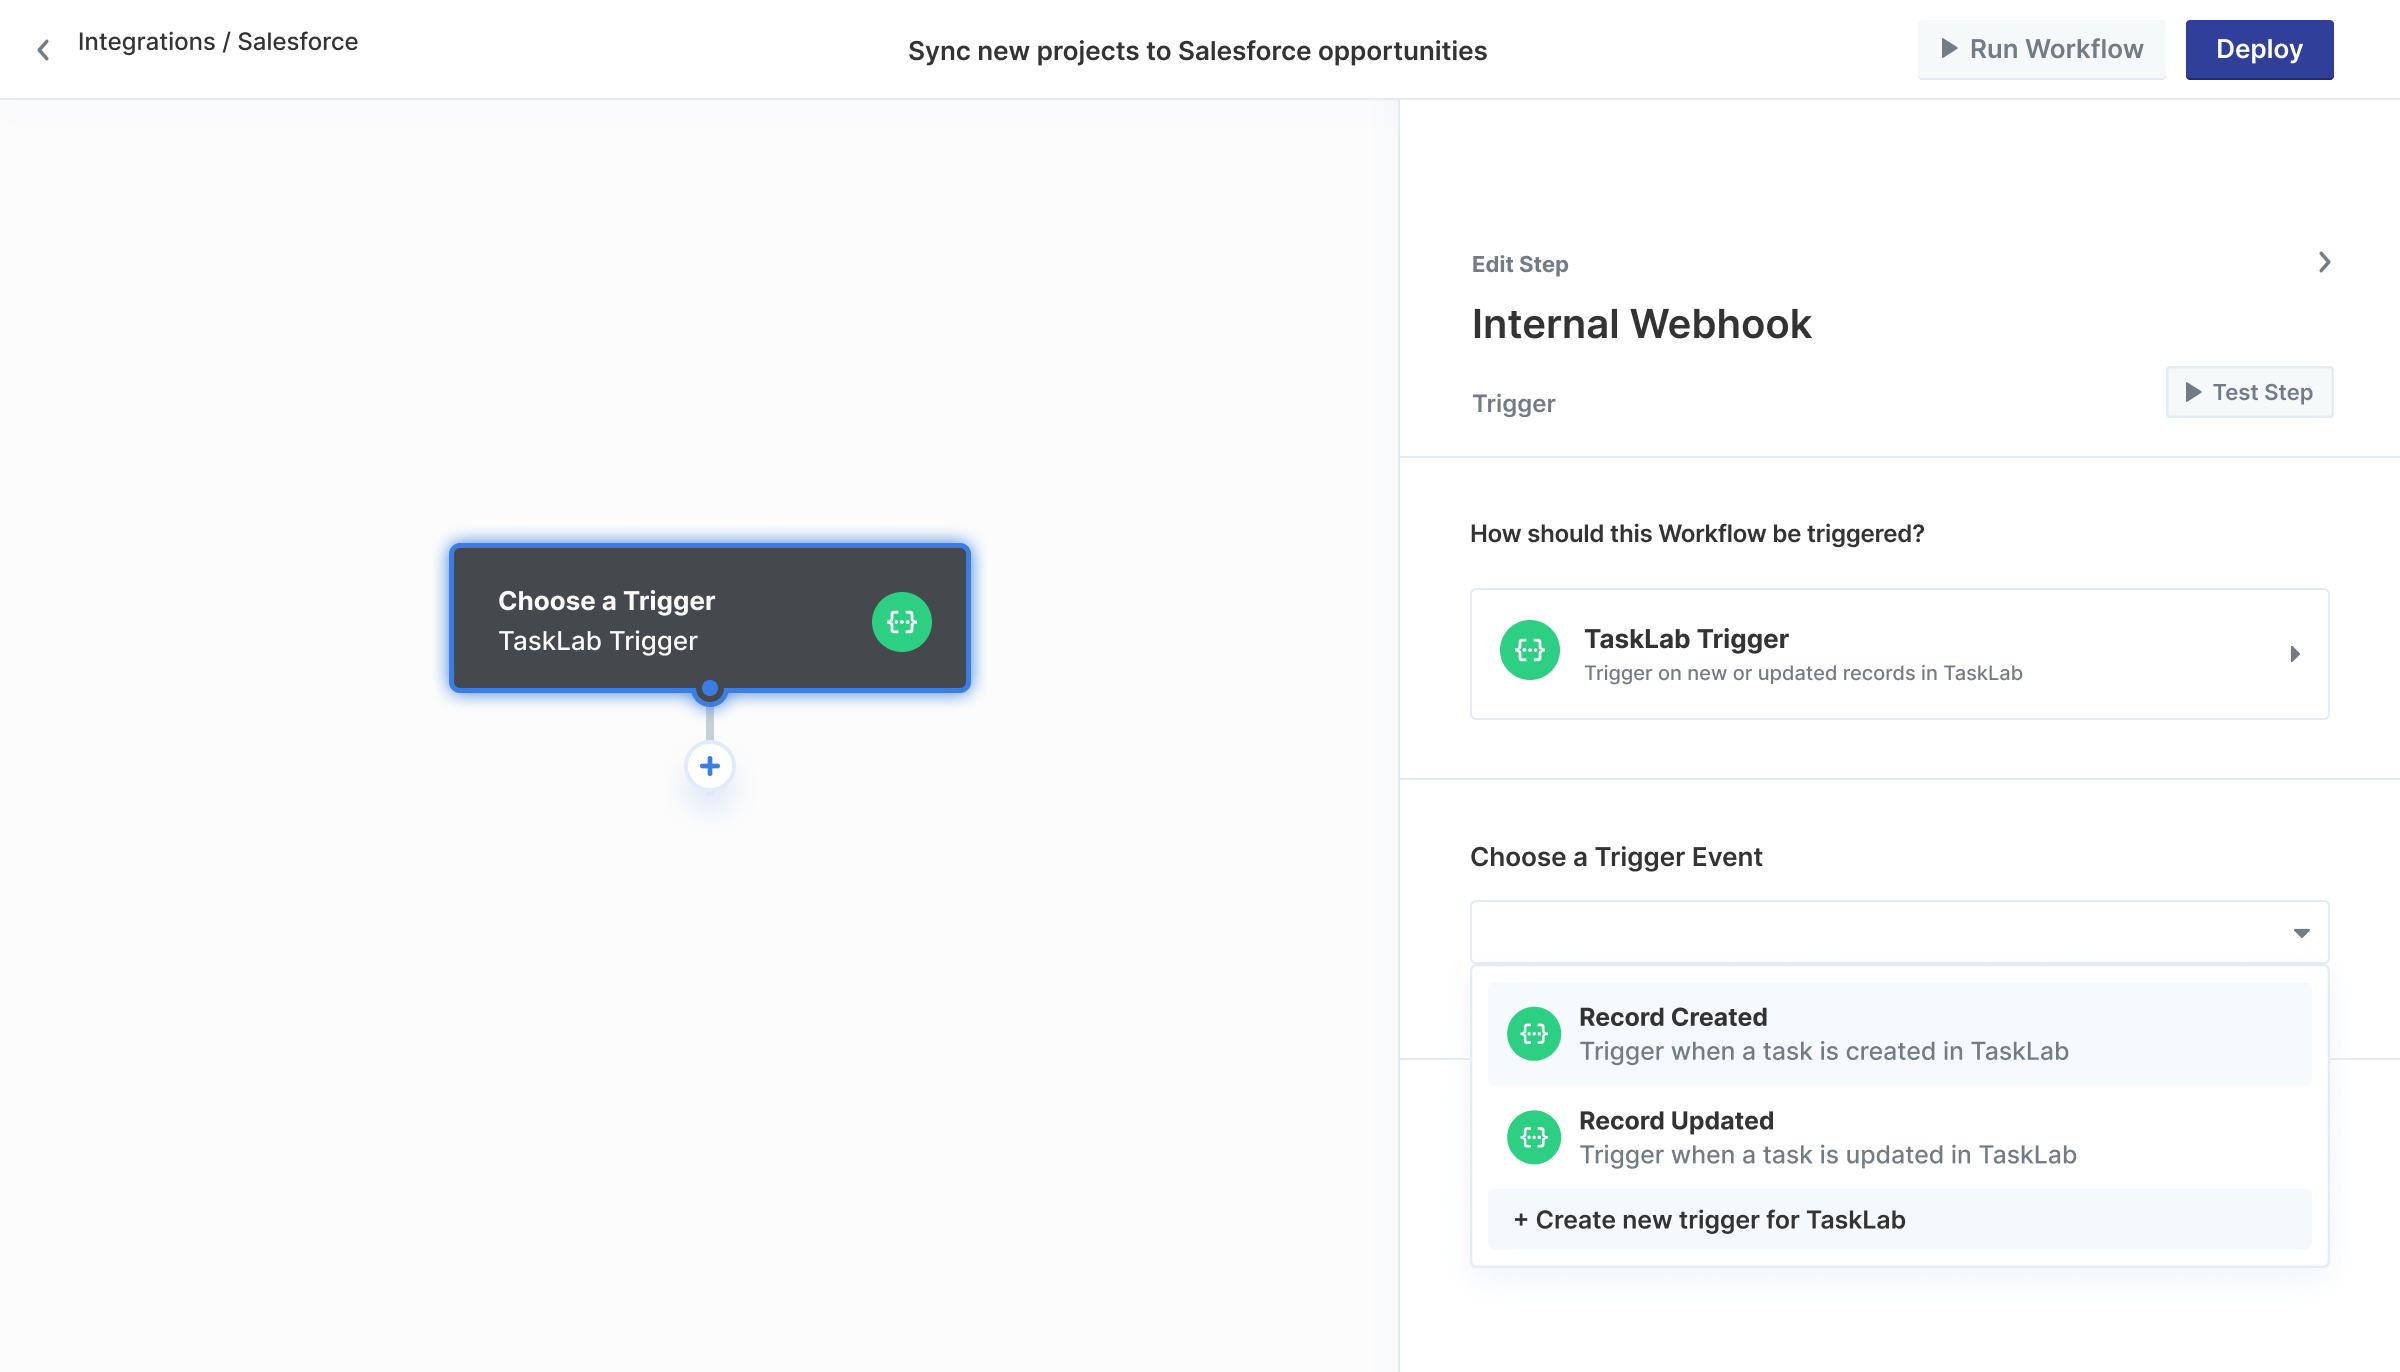Toggle the Trigger Event dropdown arrow
2400x1372 pixels.
[x=2301, y=933]
